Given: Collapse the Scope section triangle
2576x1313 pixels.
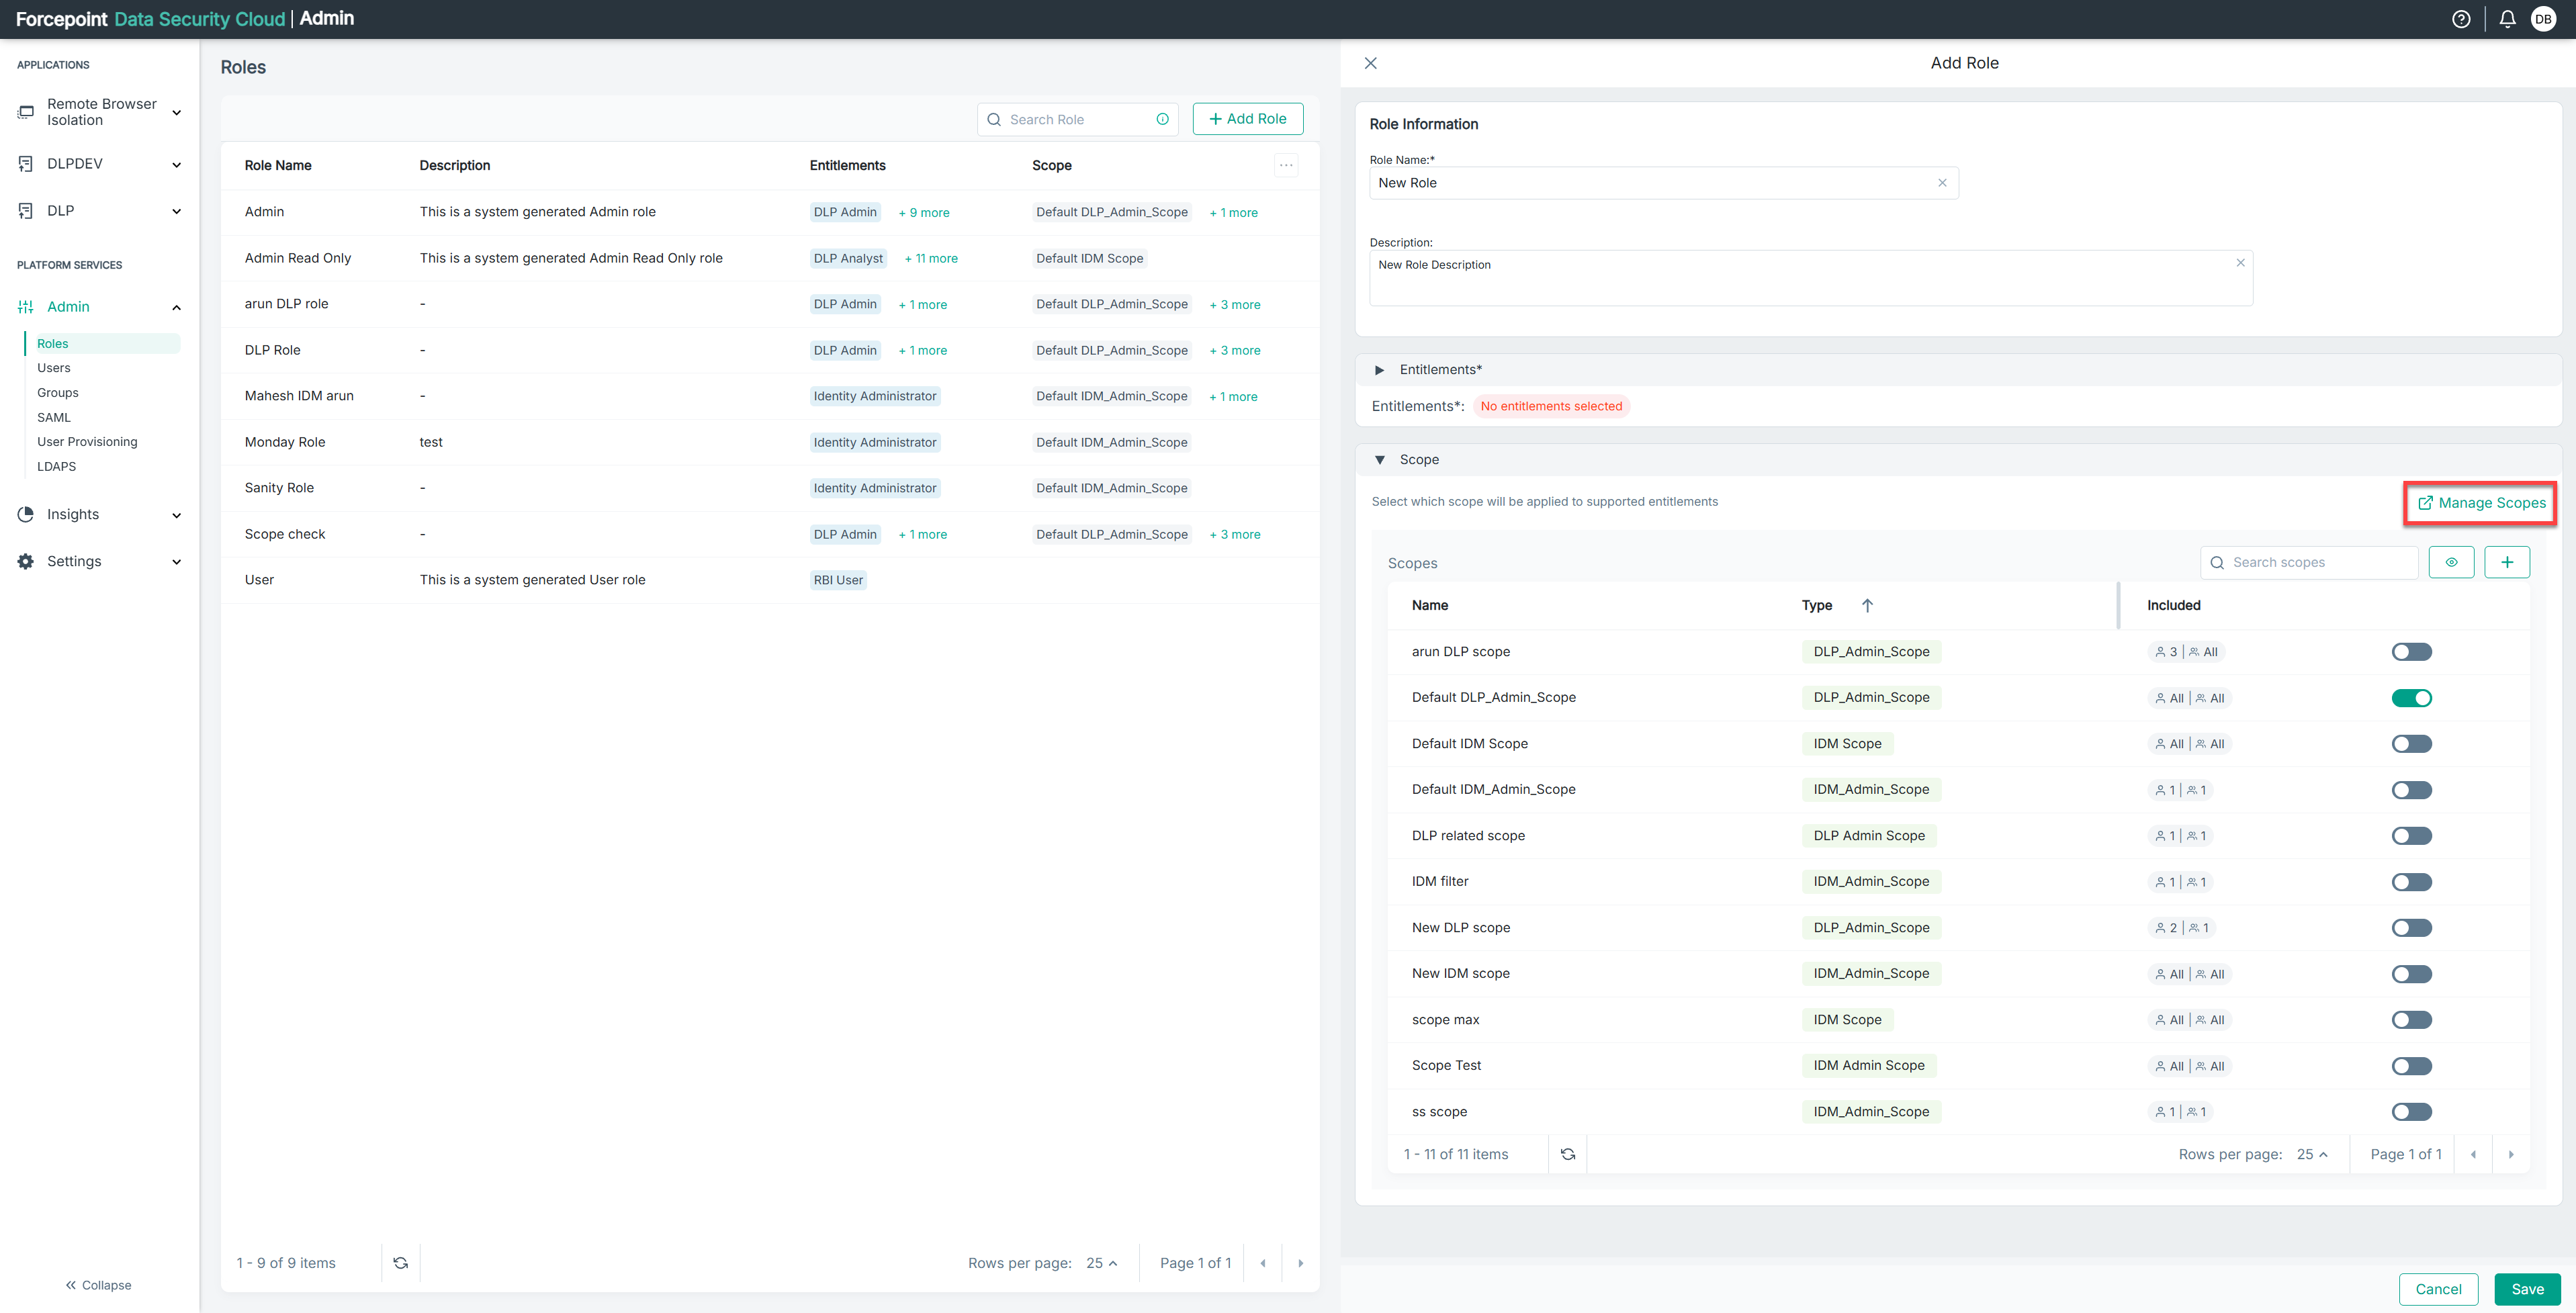Looking at the screenshot, I should pyautogui.click(x=1380, y=460).
